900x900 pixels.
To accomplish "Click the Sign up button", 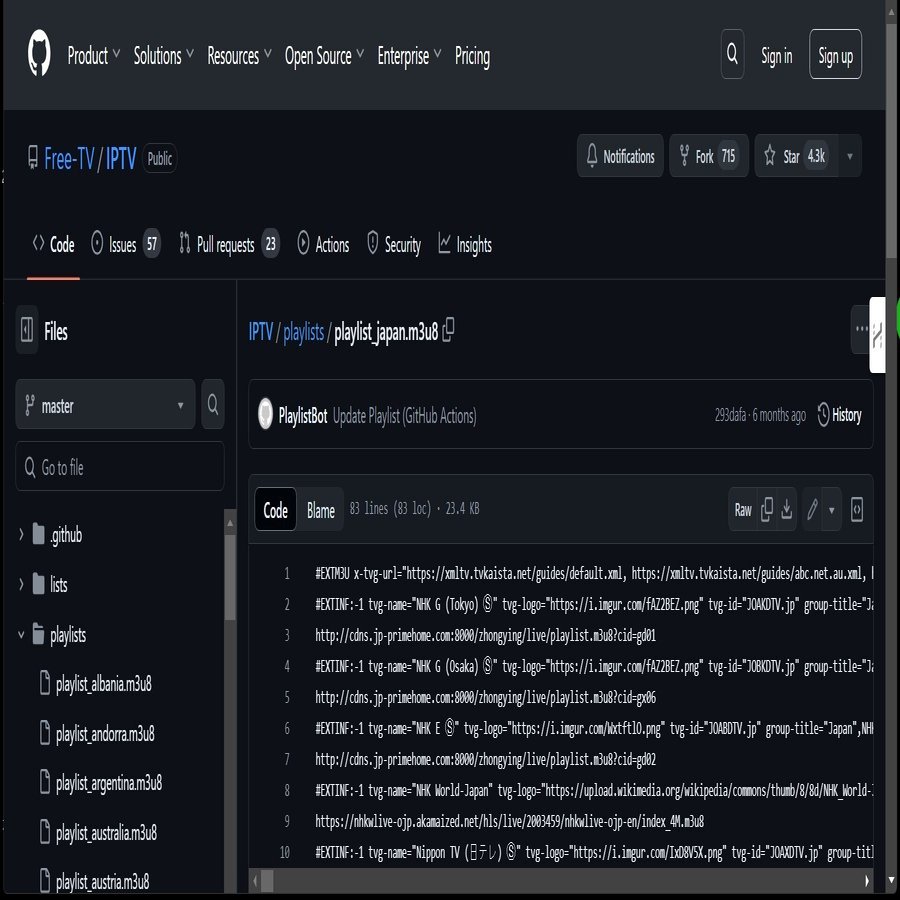I will [835, 54].
